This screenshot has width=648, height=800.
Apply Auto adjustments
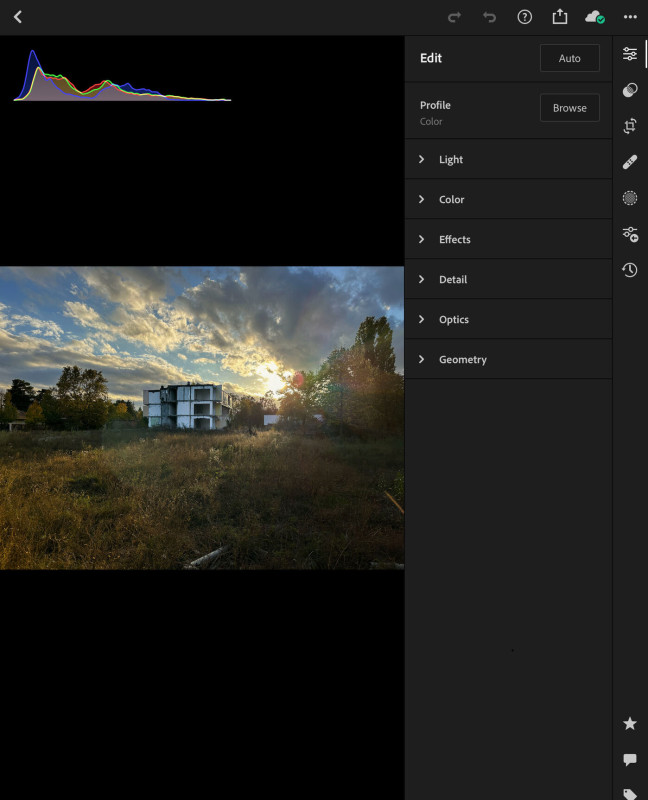pos(569,58)
